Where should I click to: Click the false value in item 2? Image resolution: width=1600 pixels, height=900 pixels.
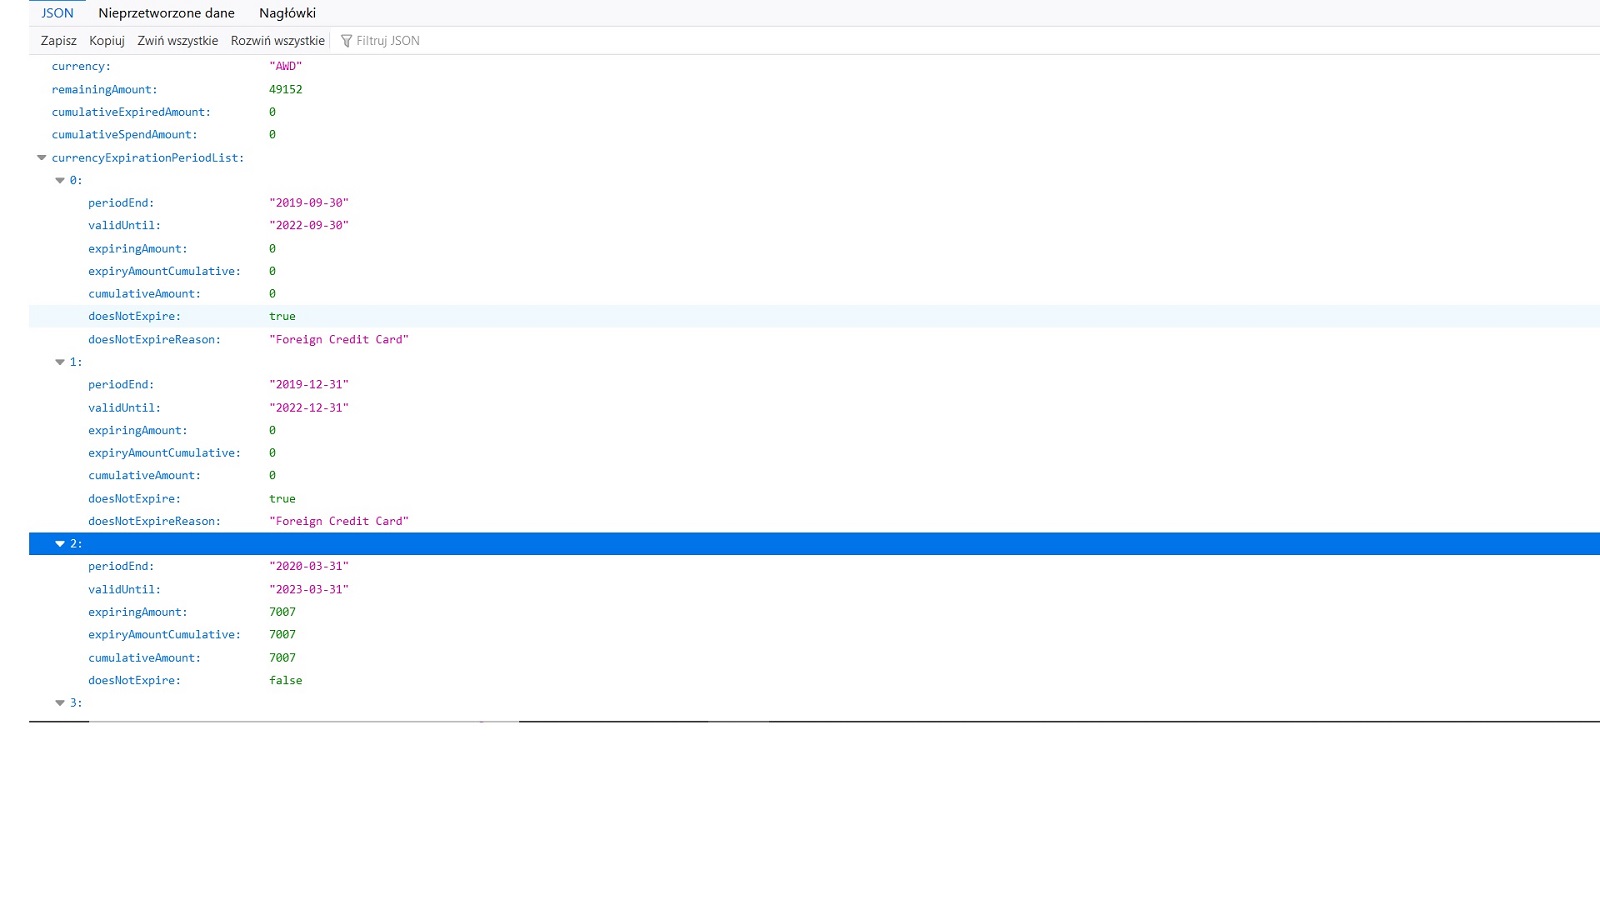[285, 681]
